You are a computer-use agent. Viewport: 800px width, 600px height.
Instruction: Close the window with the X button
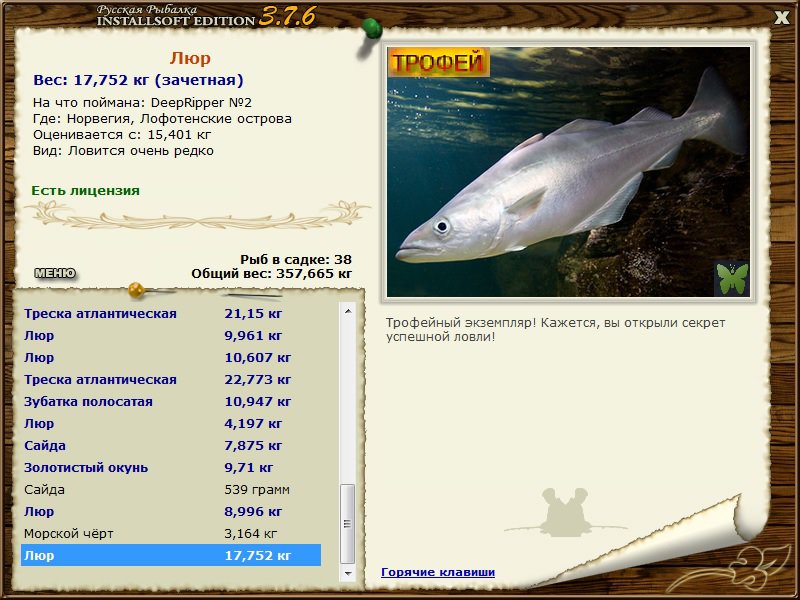pyautogui.click(x=781, y=18)
